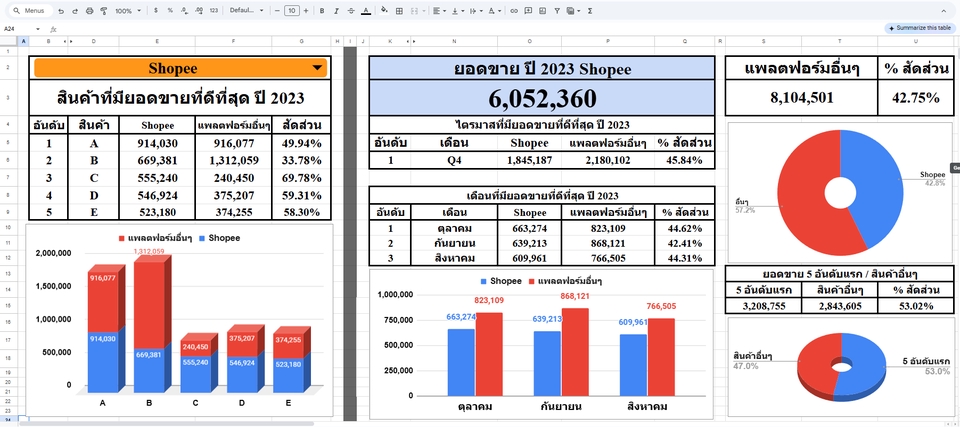
Task: Expand the orange Shopee dropdown
Action: pos(317,68)
